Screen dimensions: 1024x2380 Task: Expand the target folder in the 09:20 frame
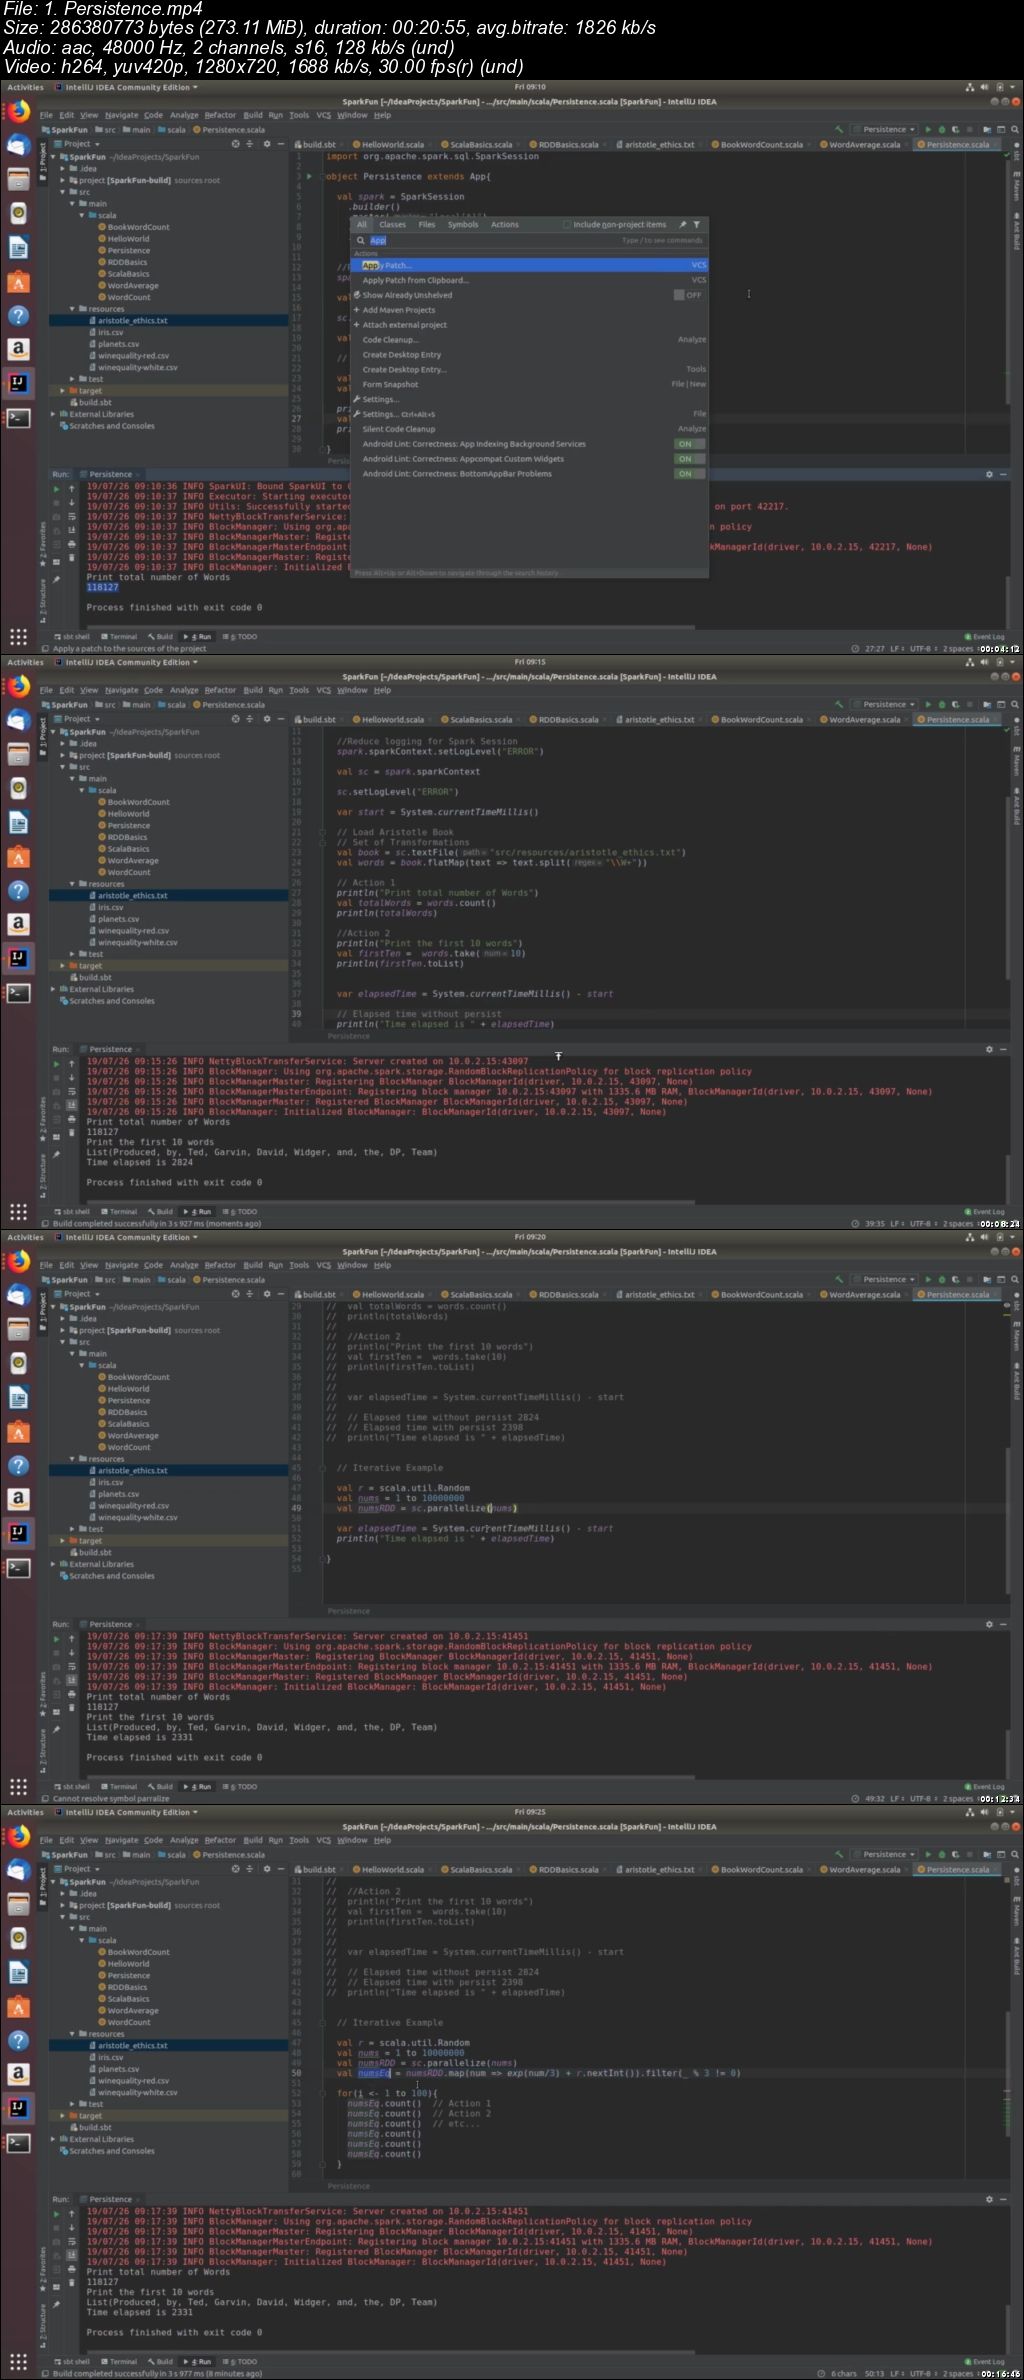click(63, 1541)
